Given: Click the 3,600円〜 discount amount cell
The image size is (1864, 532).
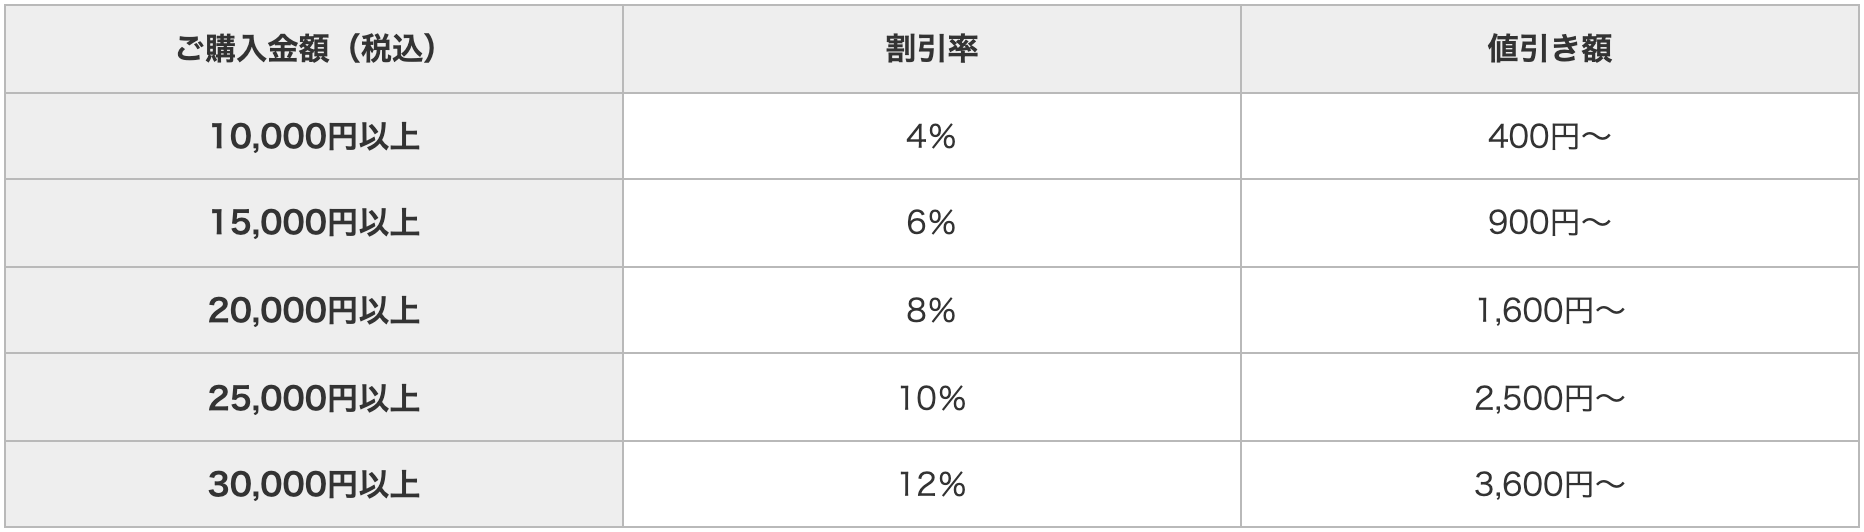Looking at the screenshot, I should tap(1549, 485).
